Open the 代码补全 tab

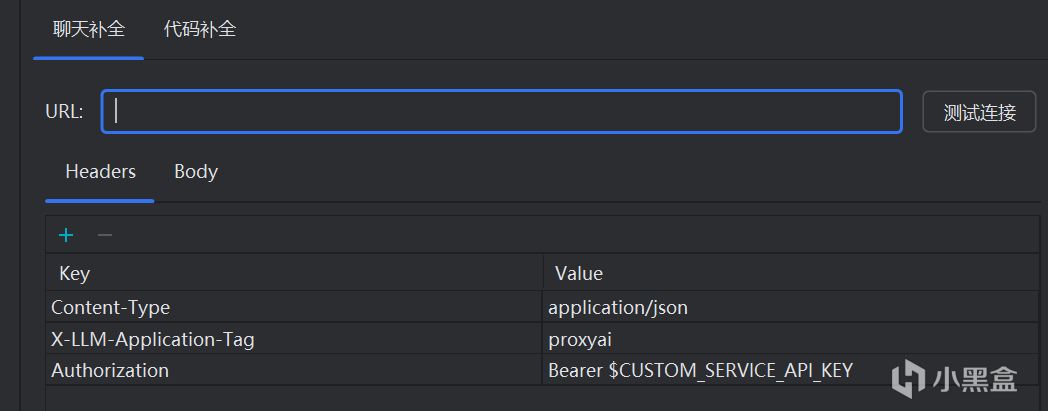(200, 29)
